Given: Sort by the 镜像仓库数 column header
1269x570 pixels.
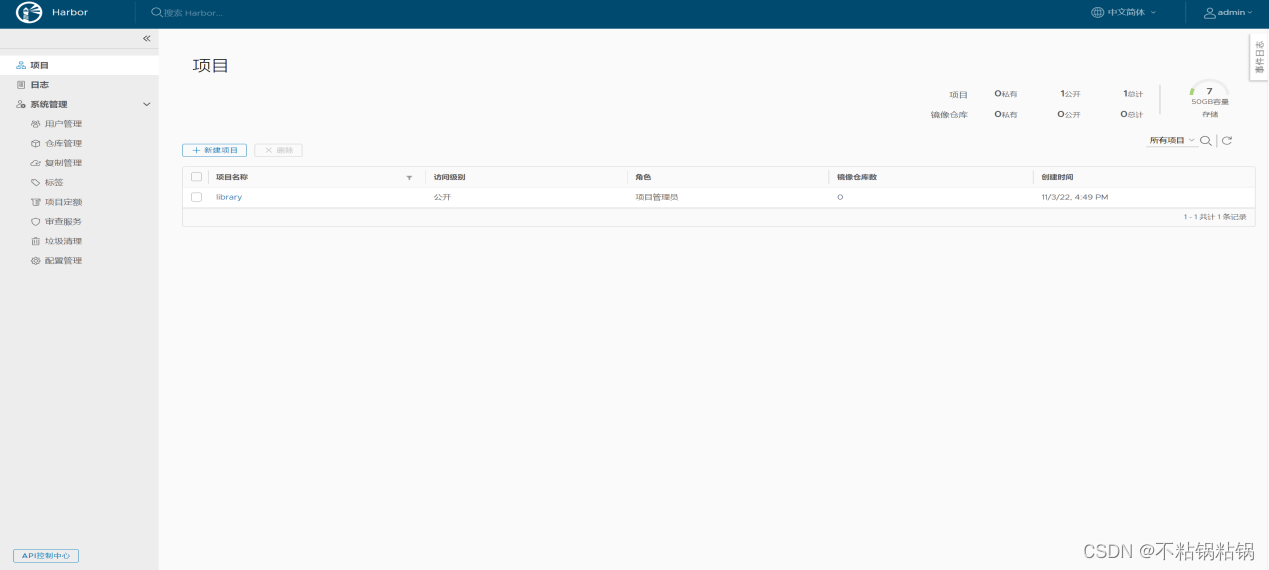Looking at the screenshot, I should (x=857, y=177).
